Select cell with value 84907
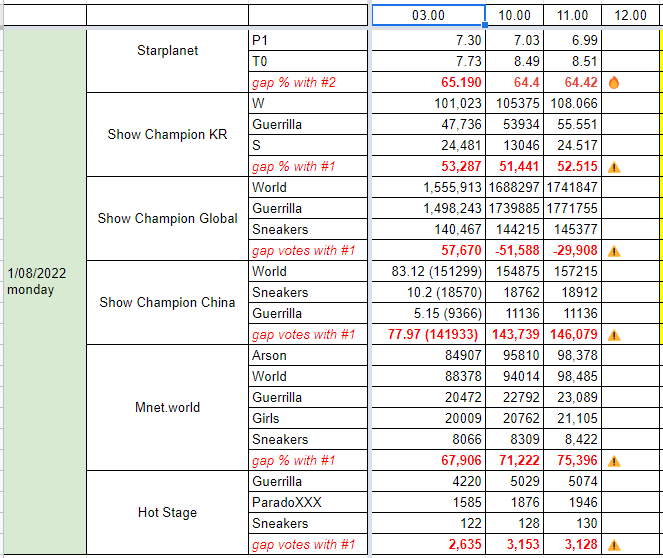The width and height of the screenshot is (663, 558). point(428,355)
